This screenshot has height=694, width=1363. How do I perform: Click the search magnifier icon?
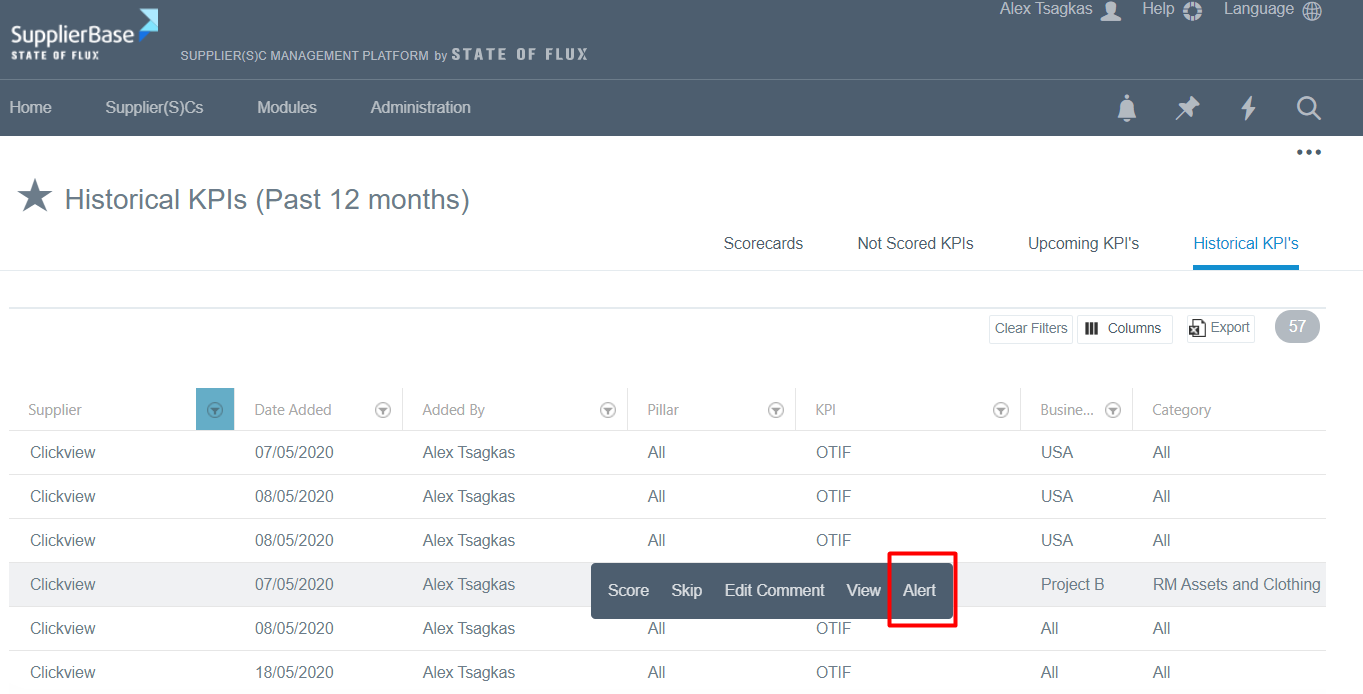[1309, 108]
